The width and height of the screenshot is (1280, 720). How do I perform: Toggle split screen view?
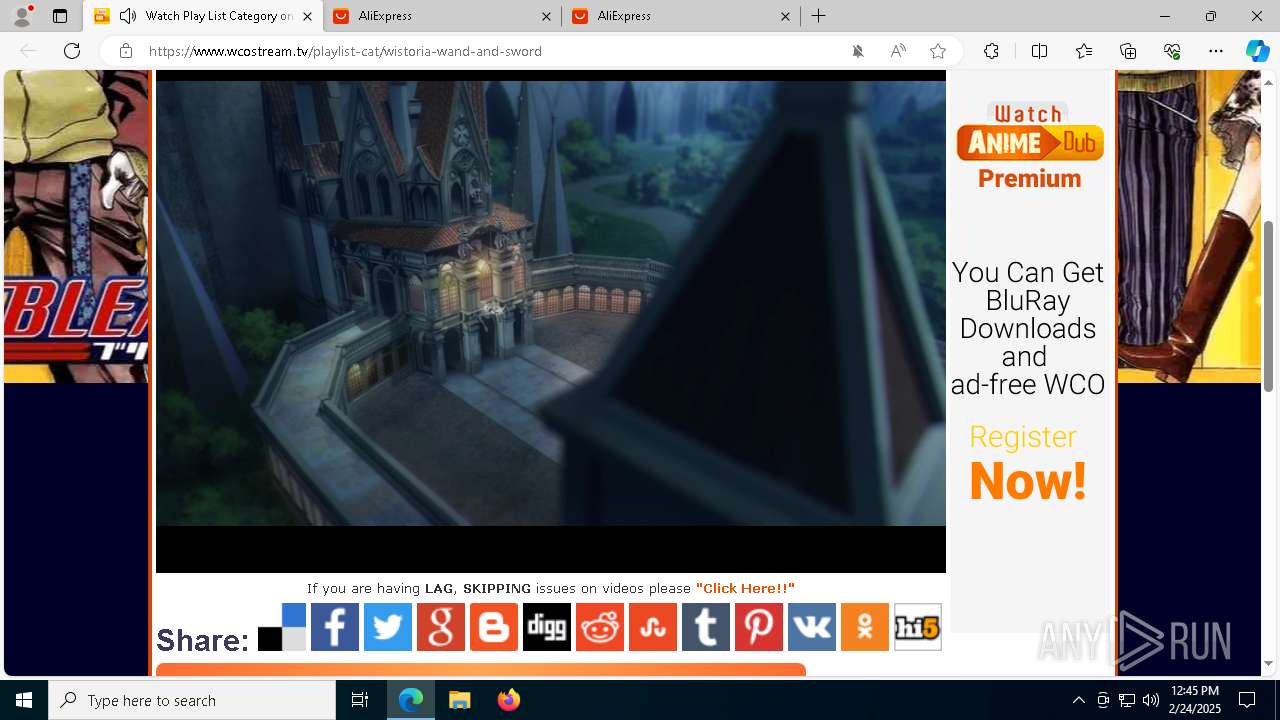pyautogui.click(x=1039, y=51)
